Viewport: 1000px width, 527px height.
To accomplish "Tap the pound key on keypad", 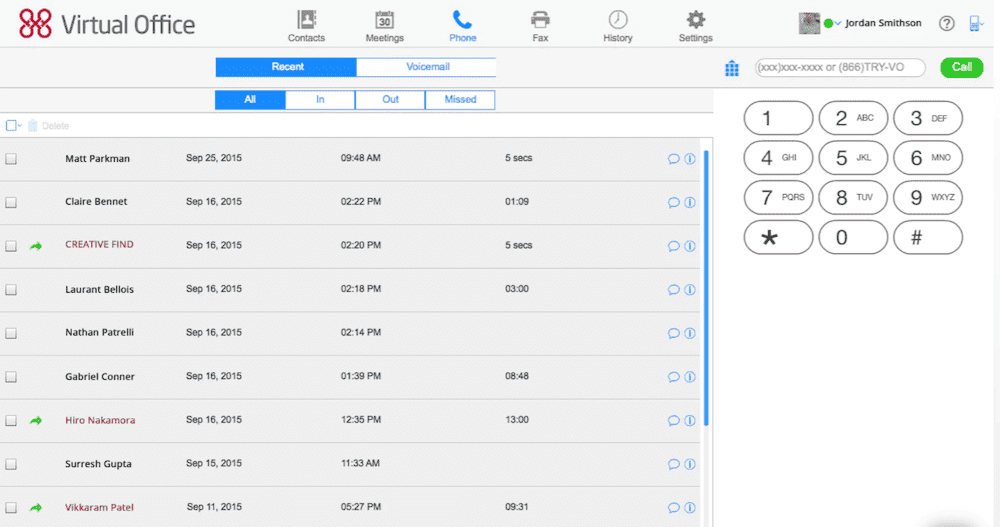I will pyautogui.click(x=928, y=237).
